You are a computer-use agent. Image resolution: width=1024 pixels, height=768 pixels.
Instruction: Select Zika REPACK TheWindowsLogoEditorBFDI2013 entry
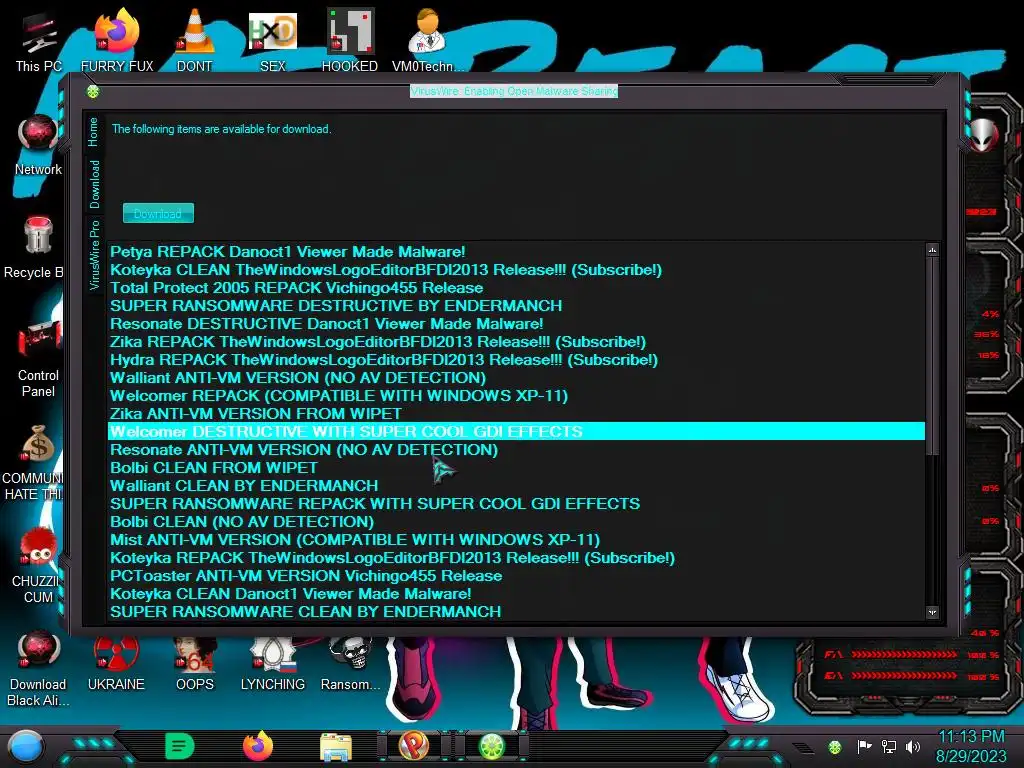click(516, 342)
